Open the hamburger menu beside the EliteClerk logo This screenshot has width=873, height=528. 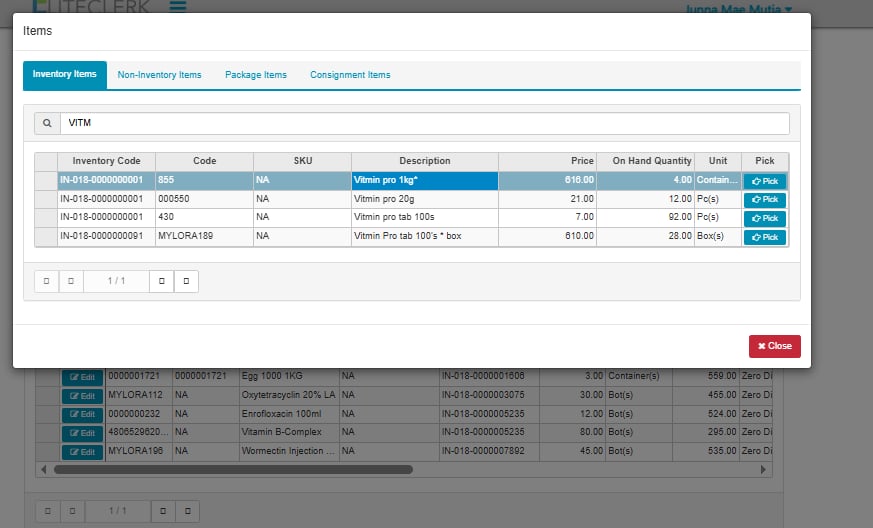point(178,6)
